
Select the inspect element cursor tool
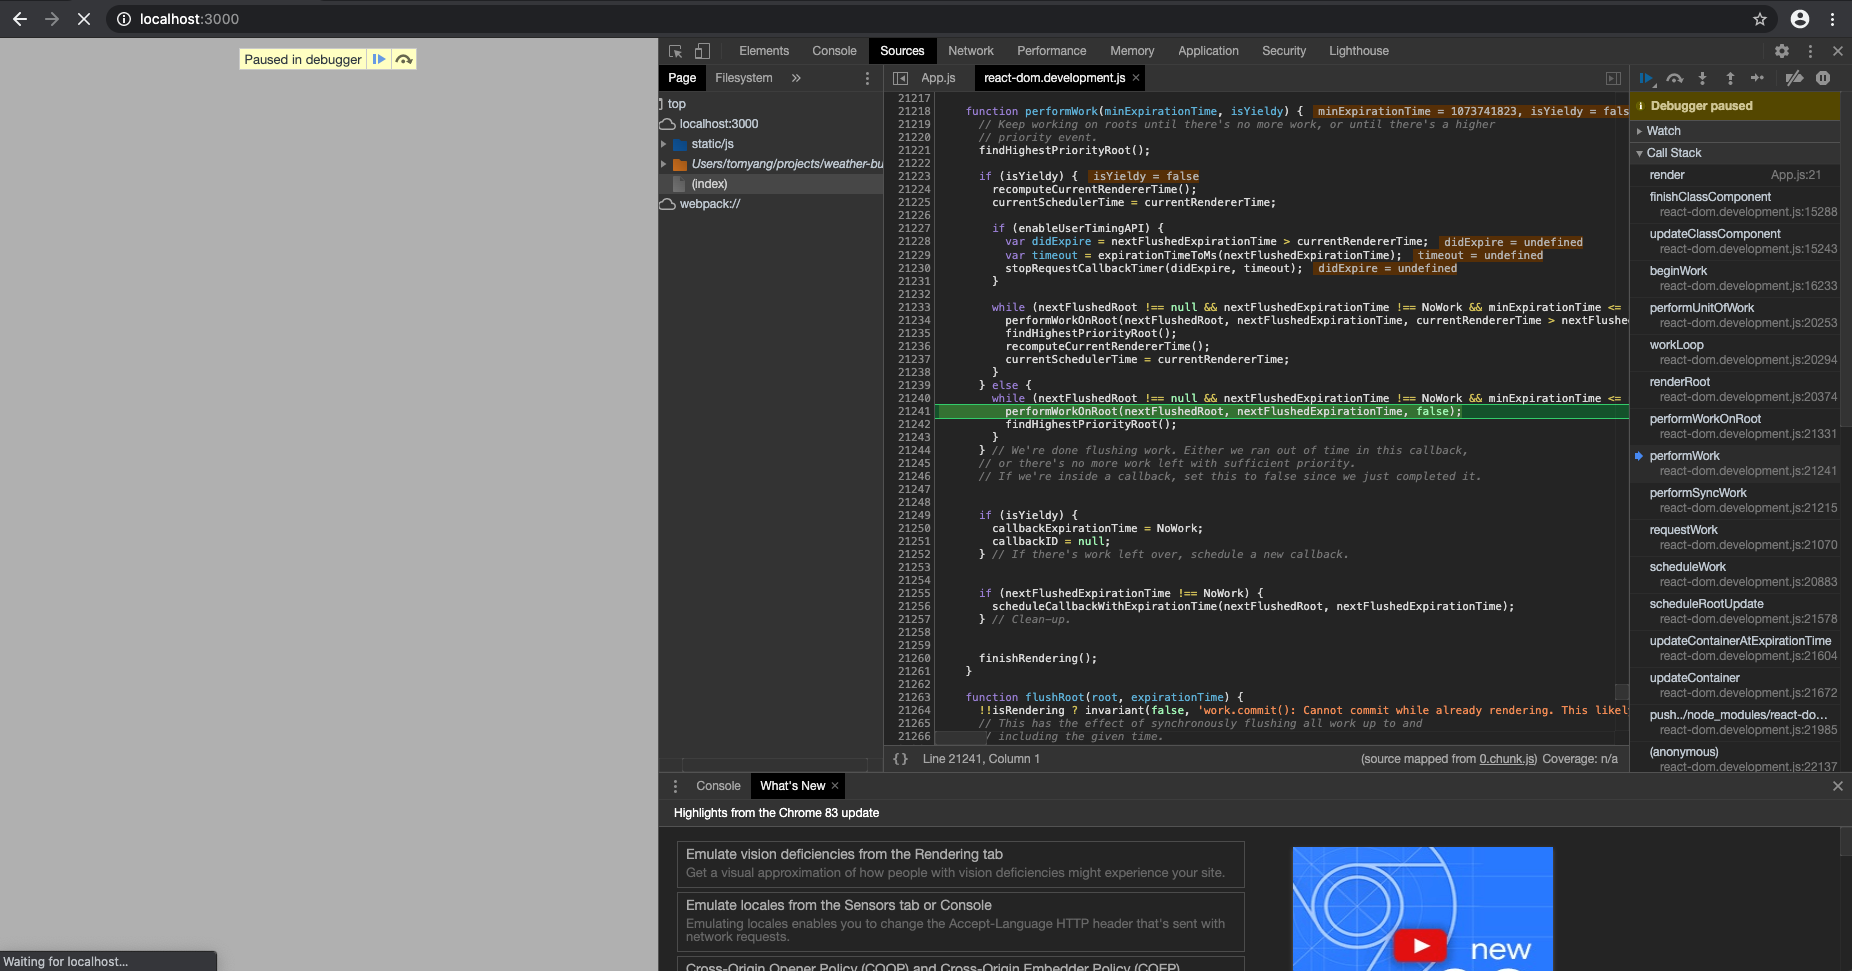point(676,51)
